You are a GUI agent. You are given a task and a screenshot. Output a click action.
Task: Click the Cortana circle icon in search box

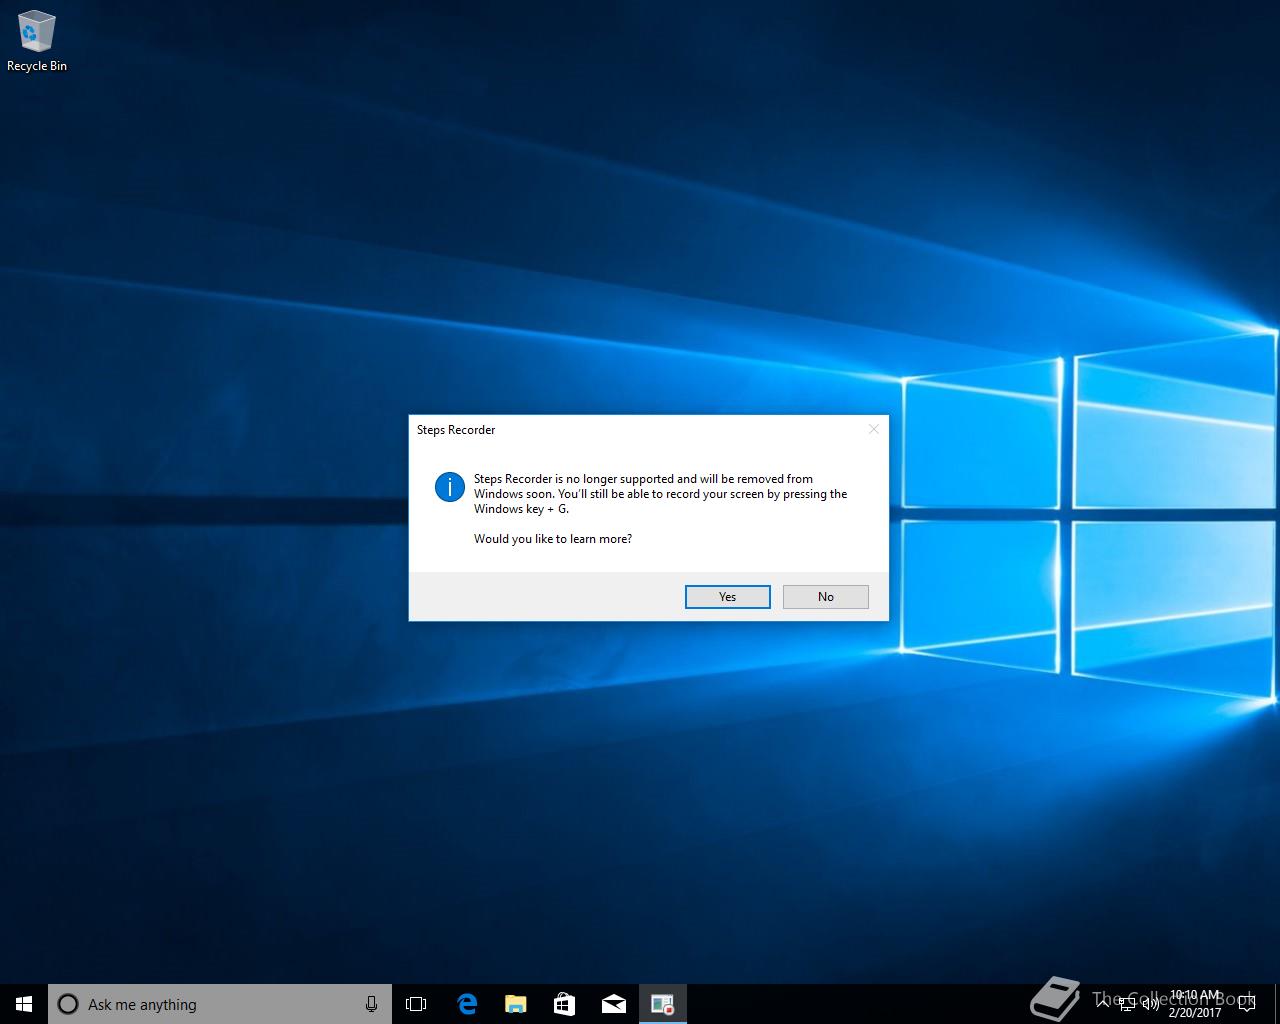tap(68, 1004)
